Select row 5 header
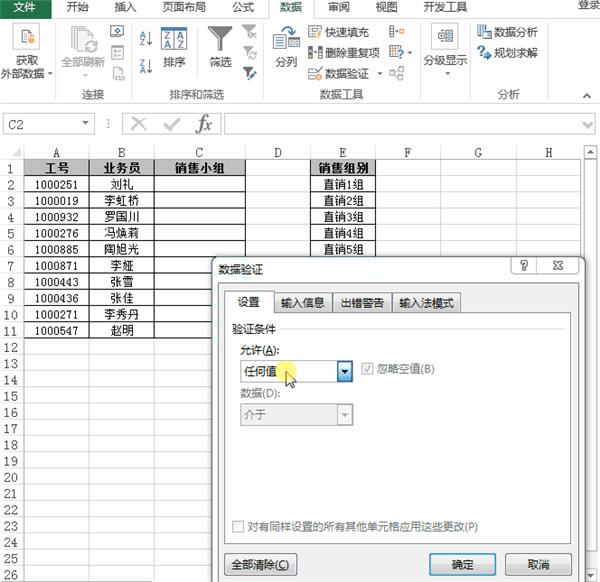 [x=11, y=233]
